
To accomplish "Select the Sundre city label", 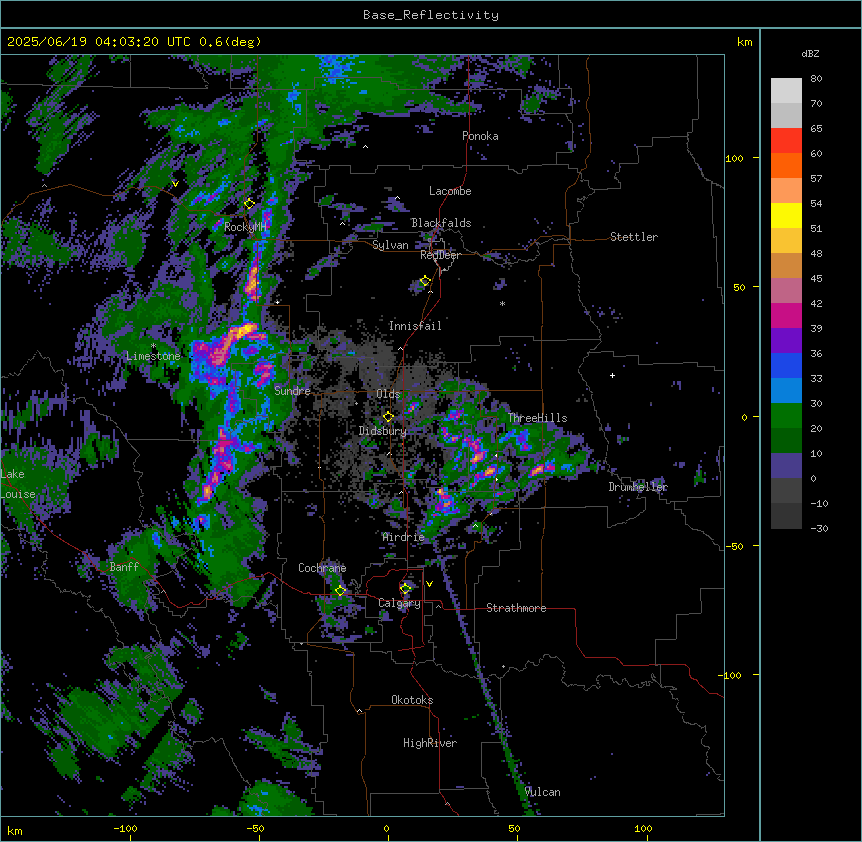I will (292, 391).
